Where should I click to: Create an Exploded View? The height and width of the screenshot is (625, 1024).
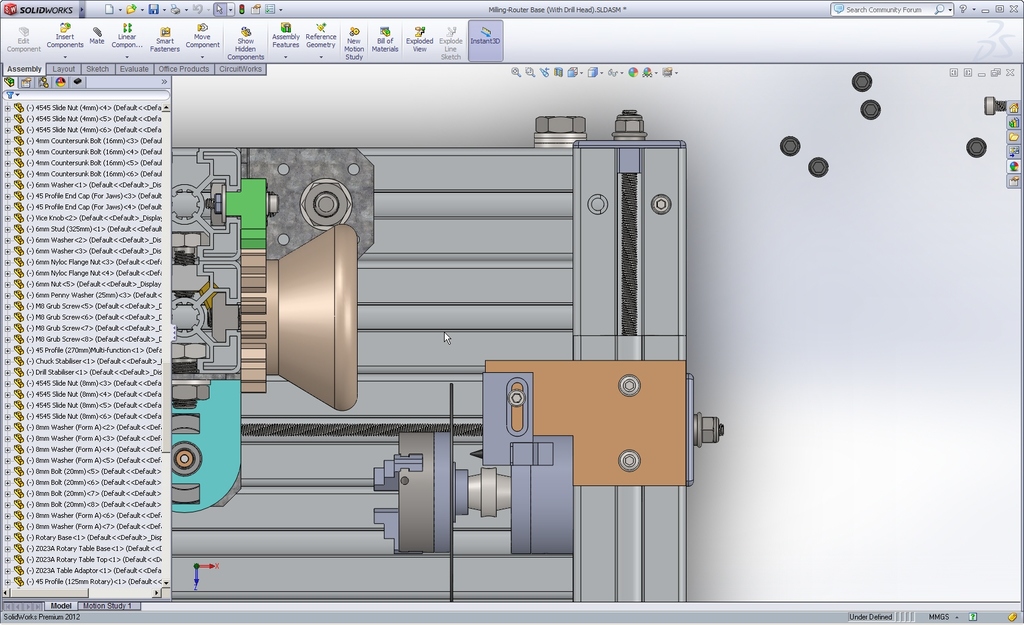tap(419, 39)
